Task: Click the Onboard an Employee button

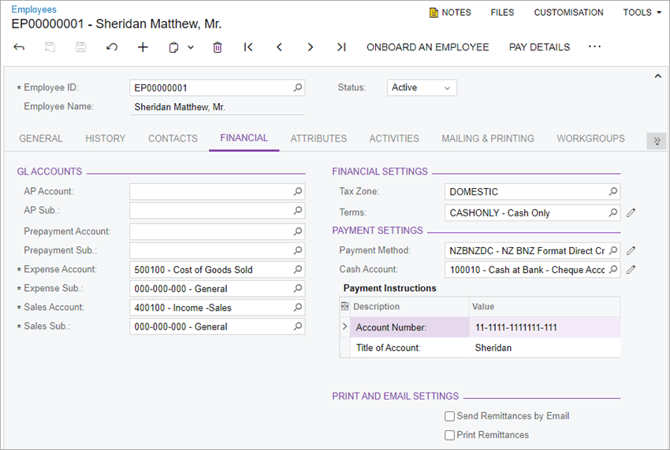Action: 427,47
